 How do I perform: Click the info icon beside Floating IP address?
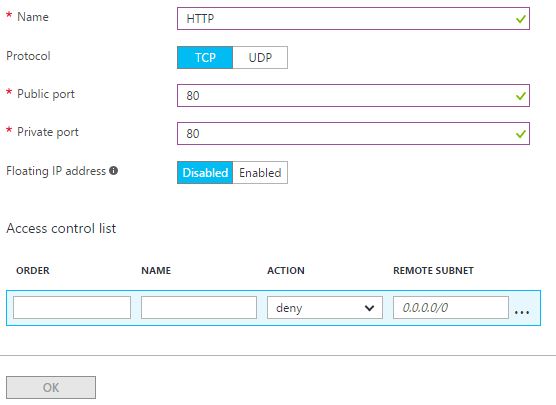point(113,171)
